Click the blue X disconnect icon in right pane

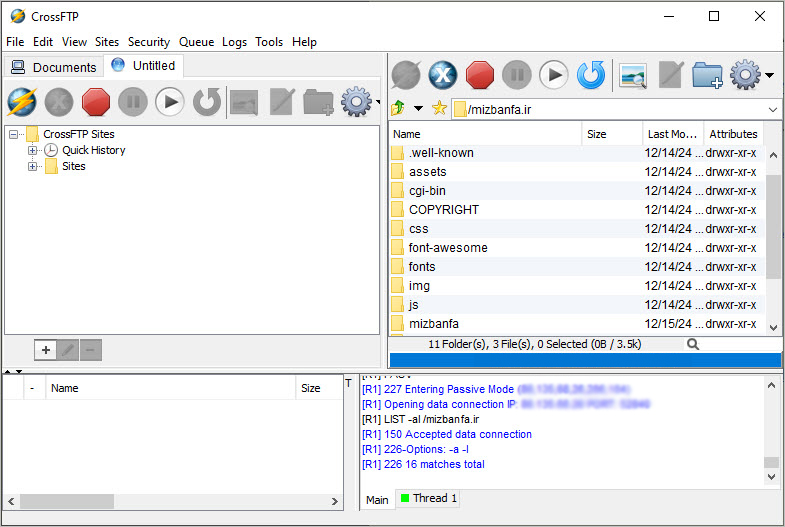tap(443, 75)
